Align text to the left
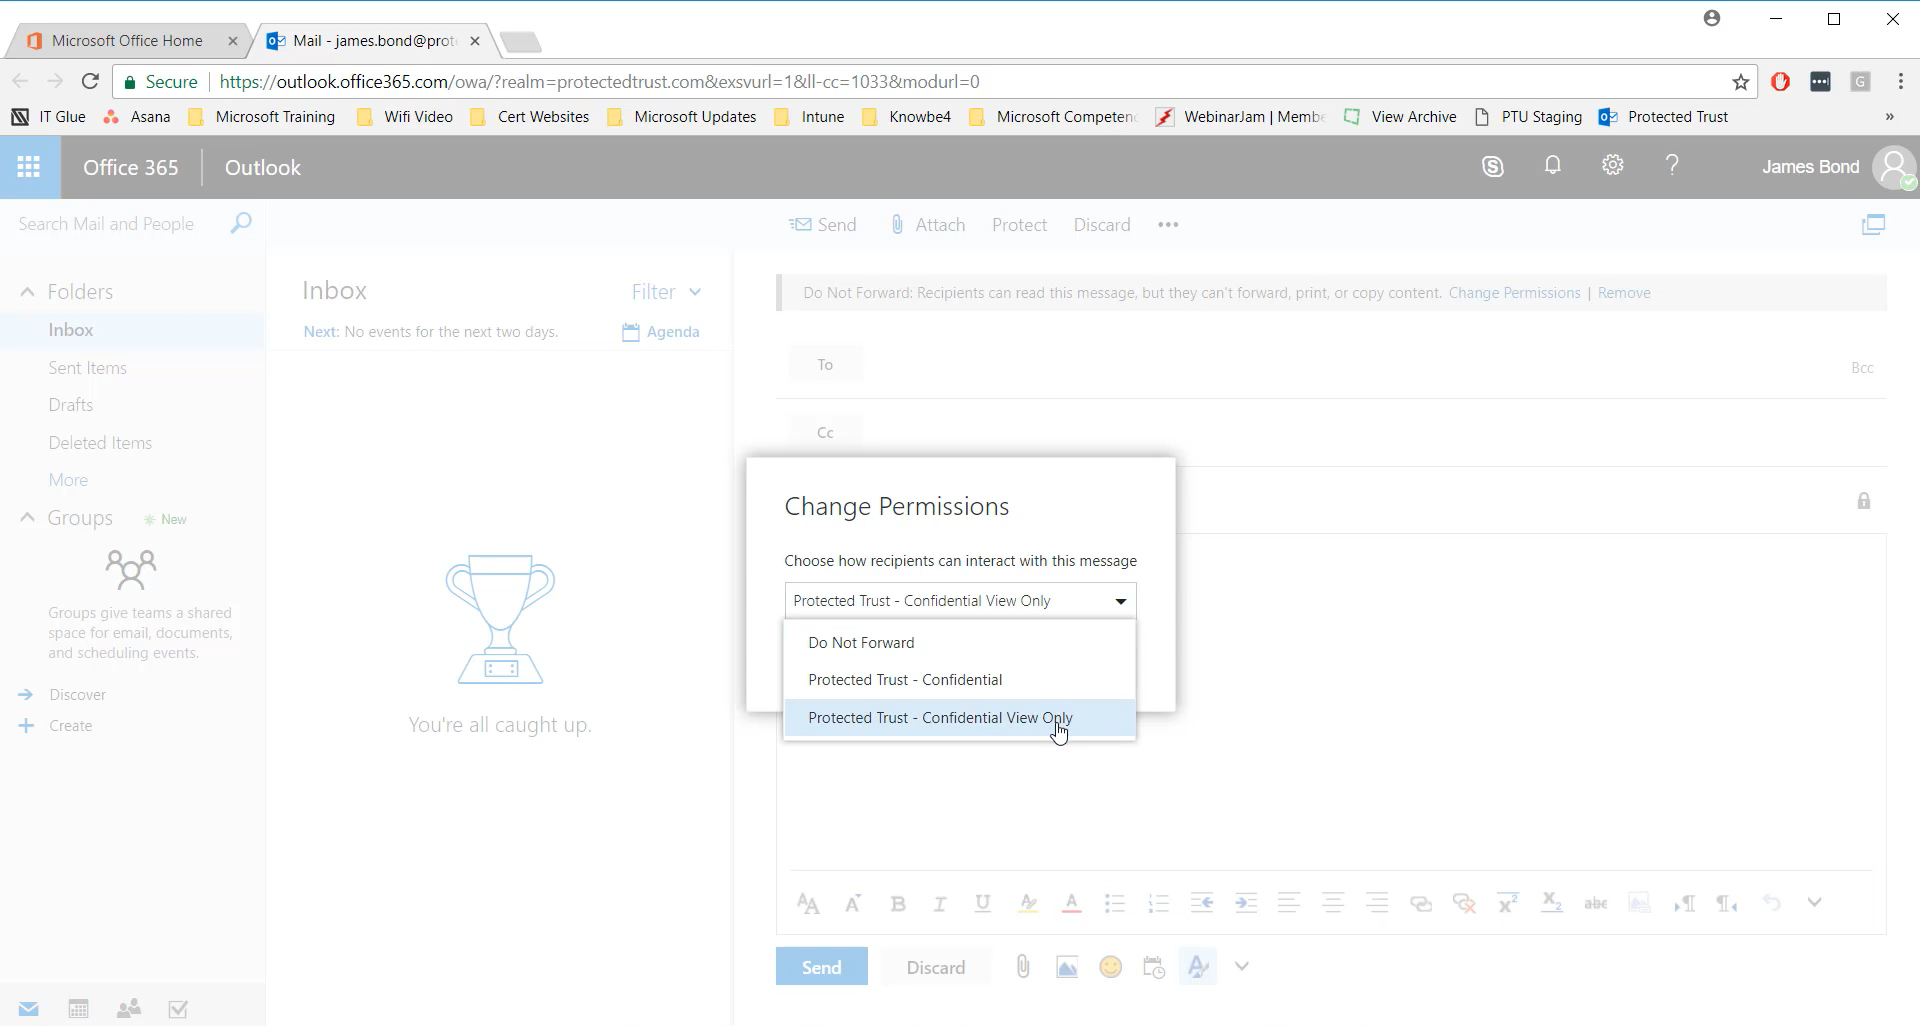The image size is (1920, 1026). [1289, 903]
